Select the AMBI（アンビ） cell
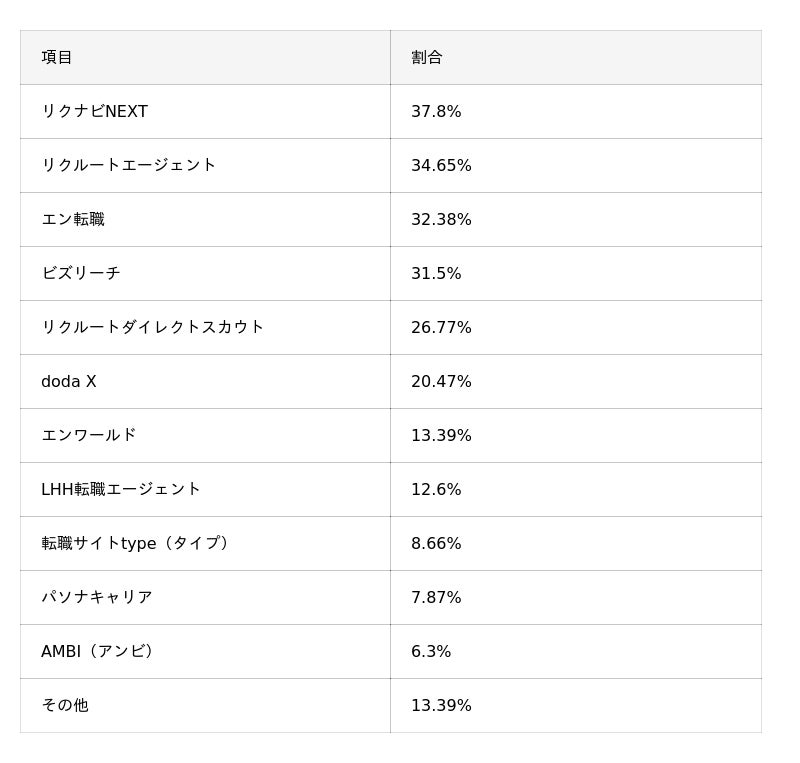Image resolution: width=800 pixels, height=763 pixels. click(100, 652)
